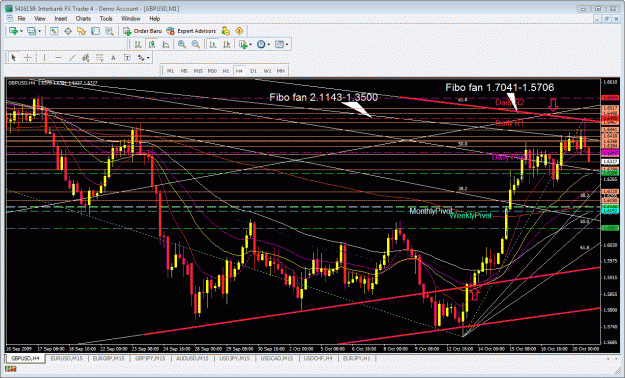Viewport: 625px width, 378px height.
Task: Open the Indicators list icon
Action: pyautogui.click(x=243, y=45)
